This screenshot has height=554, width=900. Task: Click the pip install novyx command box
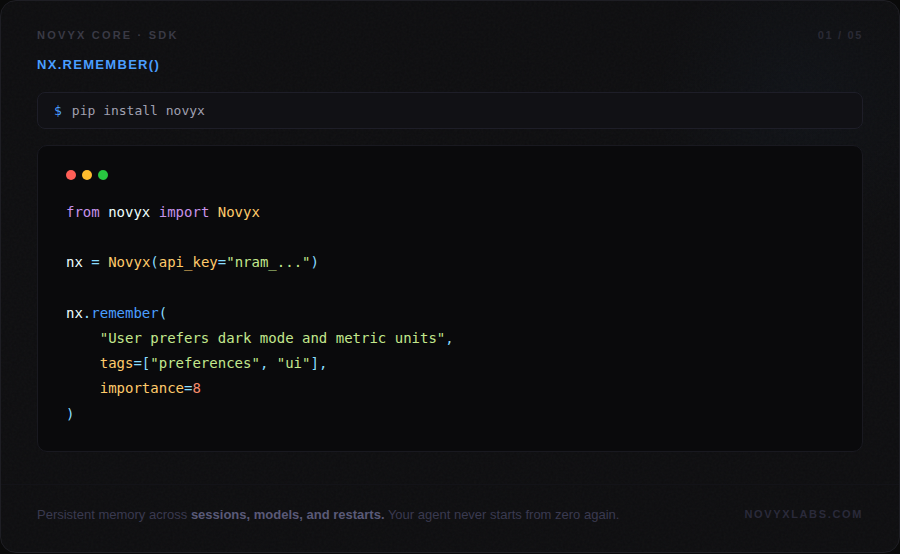[x=449, y=111]
